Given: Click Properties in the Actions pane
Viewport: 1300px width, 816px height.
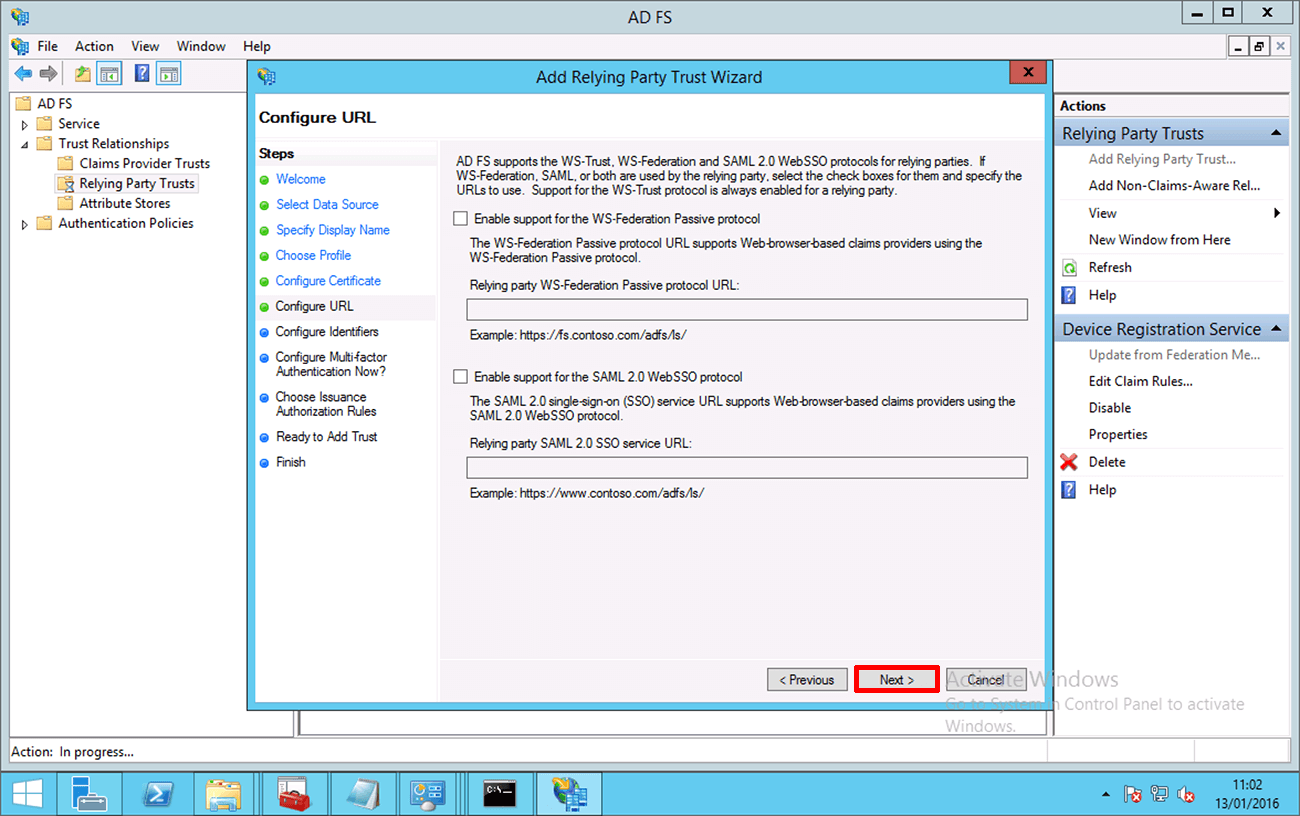Looking at the screenshot, I should tap(1118, 435).
